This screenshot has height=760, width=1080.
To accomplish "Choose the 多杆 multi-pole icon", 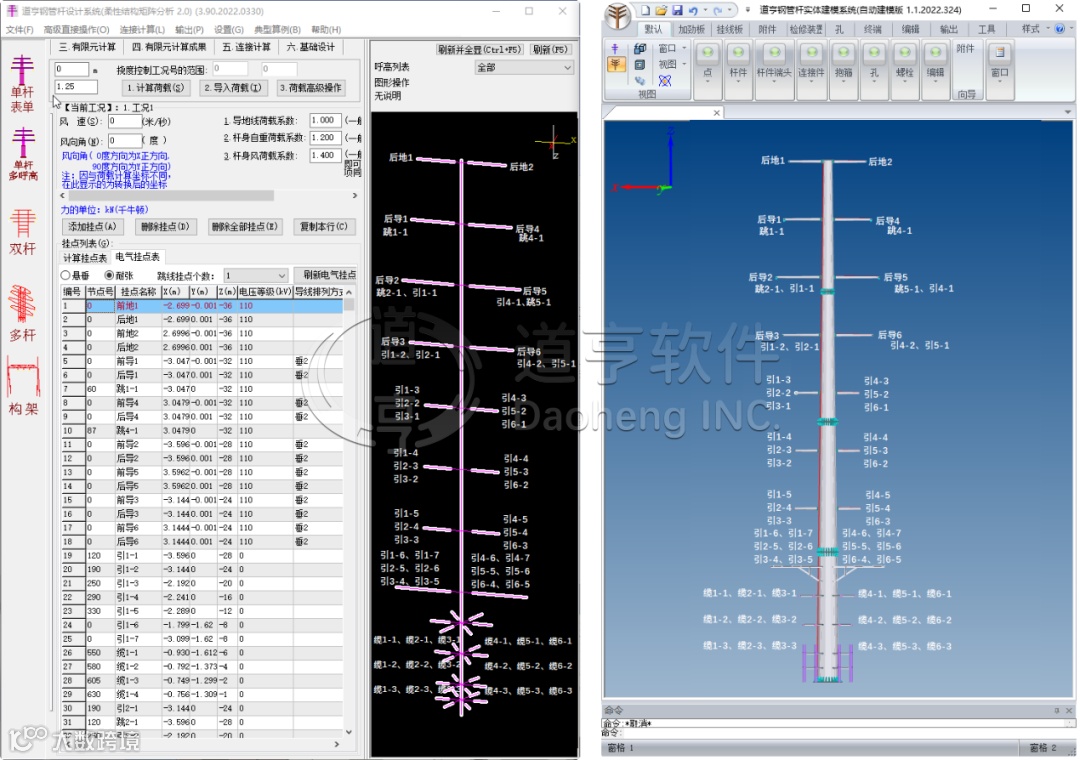I will [x=22, y=308].
